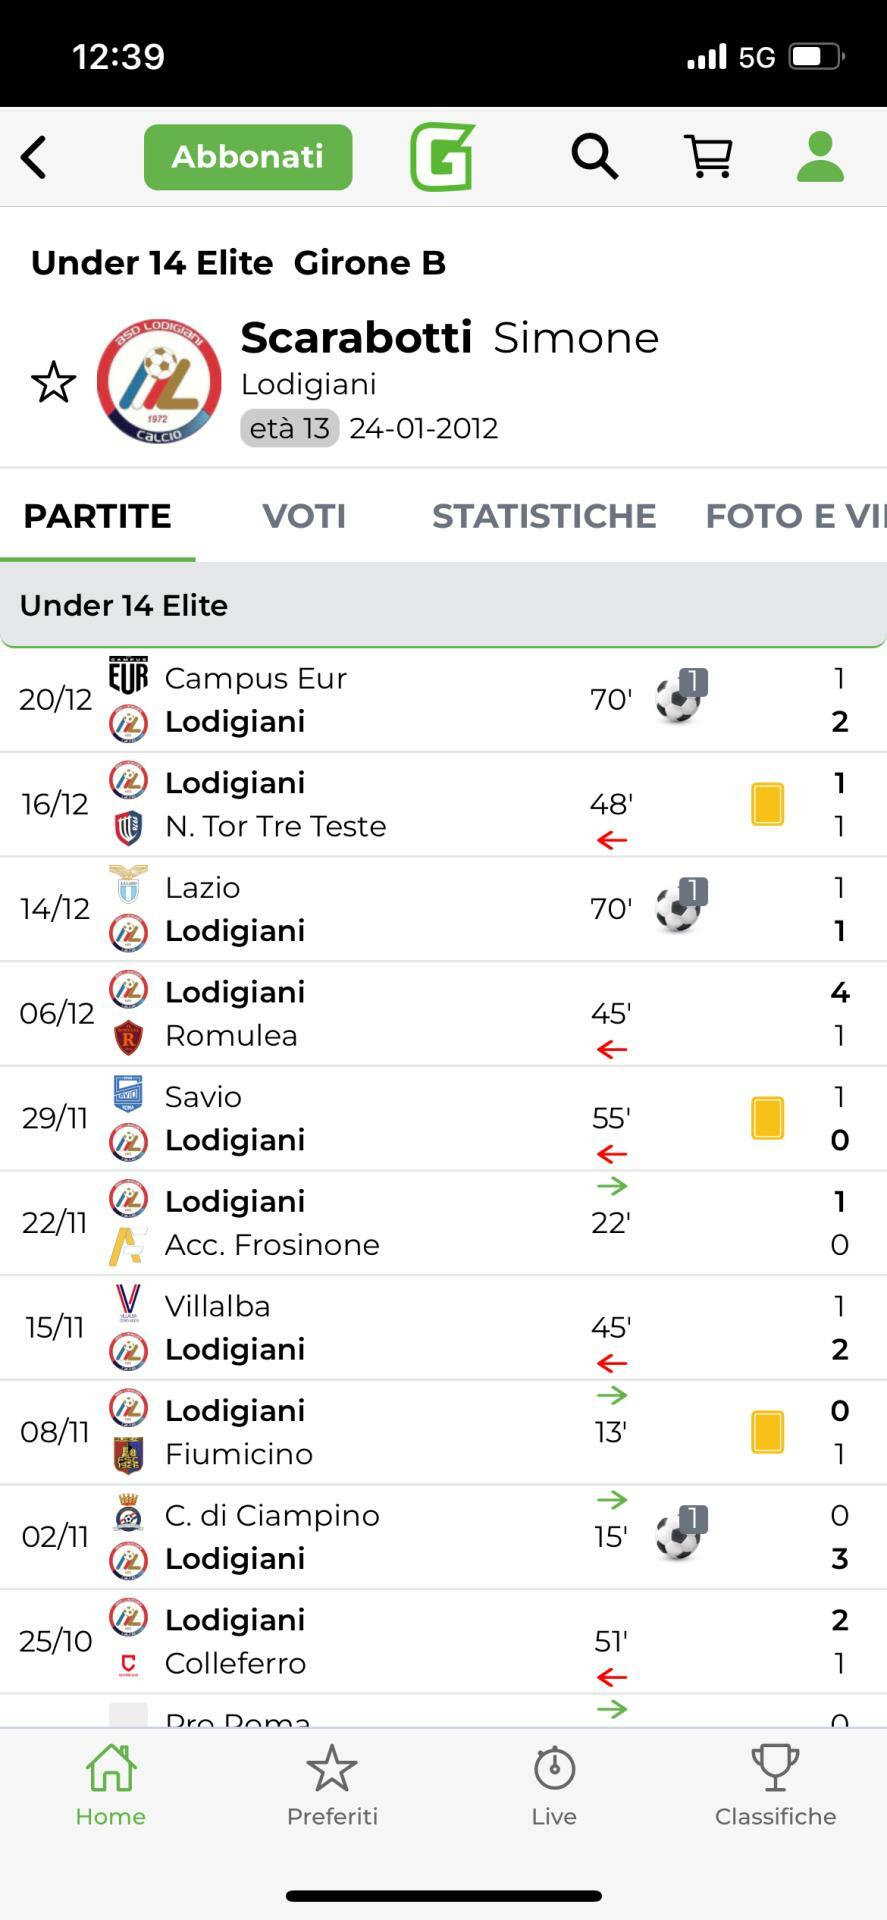Screen dimensions: 887x1920
Task: Tap the green G logo
Action: tap(442, 157)
